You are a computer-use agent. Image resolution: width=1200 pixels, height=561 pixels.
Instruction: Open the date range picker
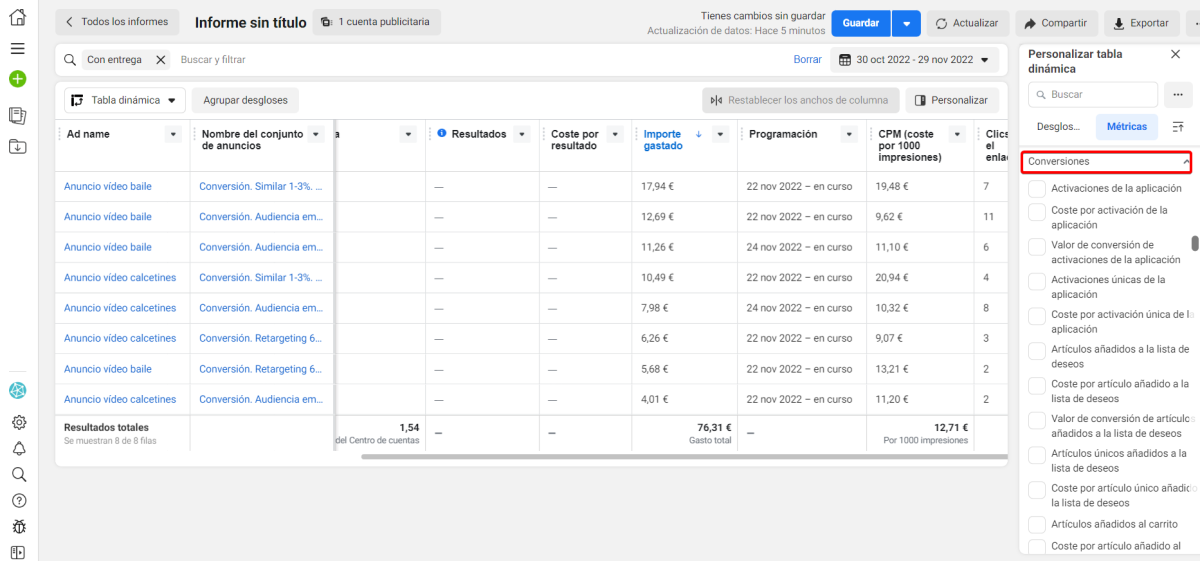915,60
